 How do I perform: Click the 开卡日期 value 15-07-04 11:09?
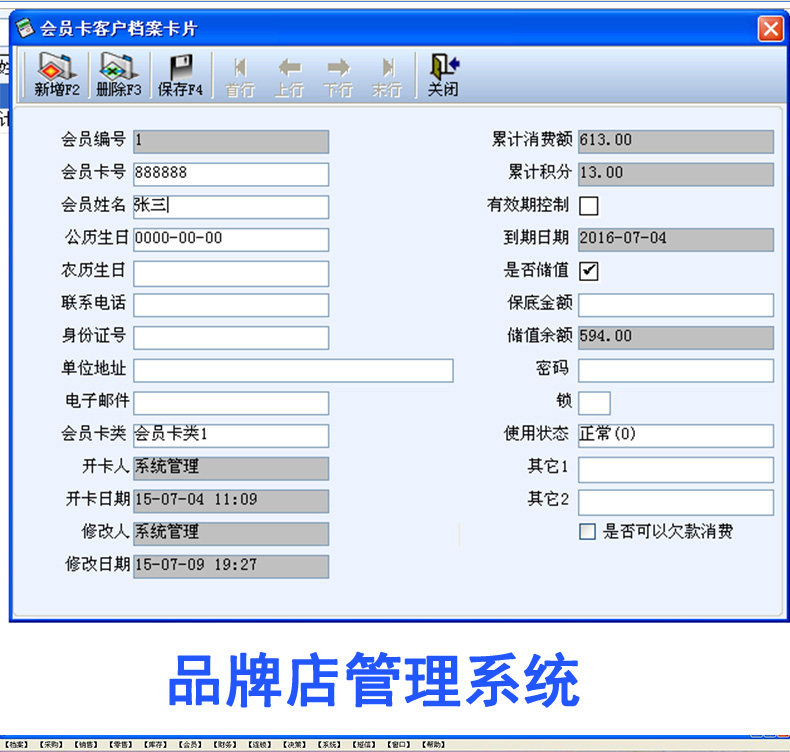coord(231,501)
